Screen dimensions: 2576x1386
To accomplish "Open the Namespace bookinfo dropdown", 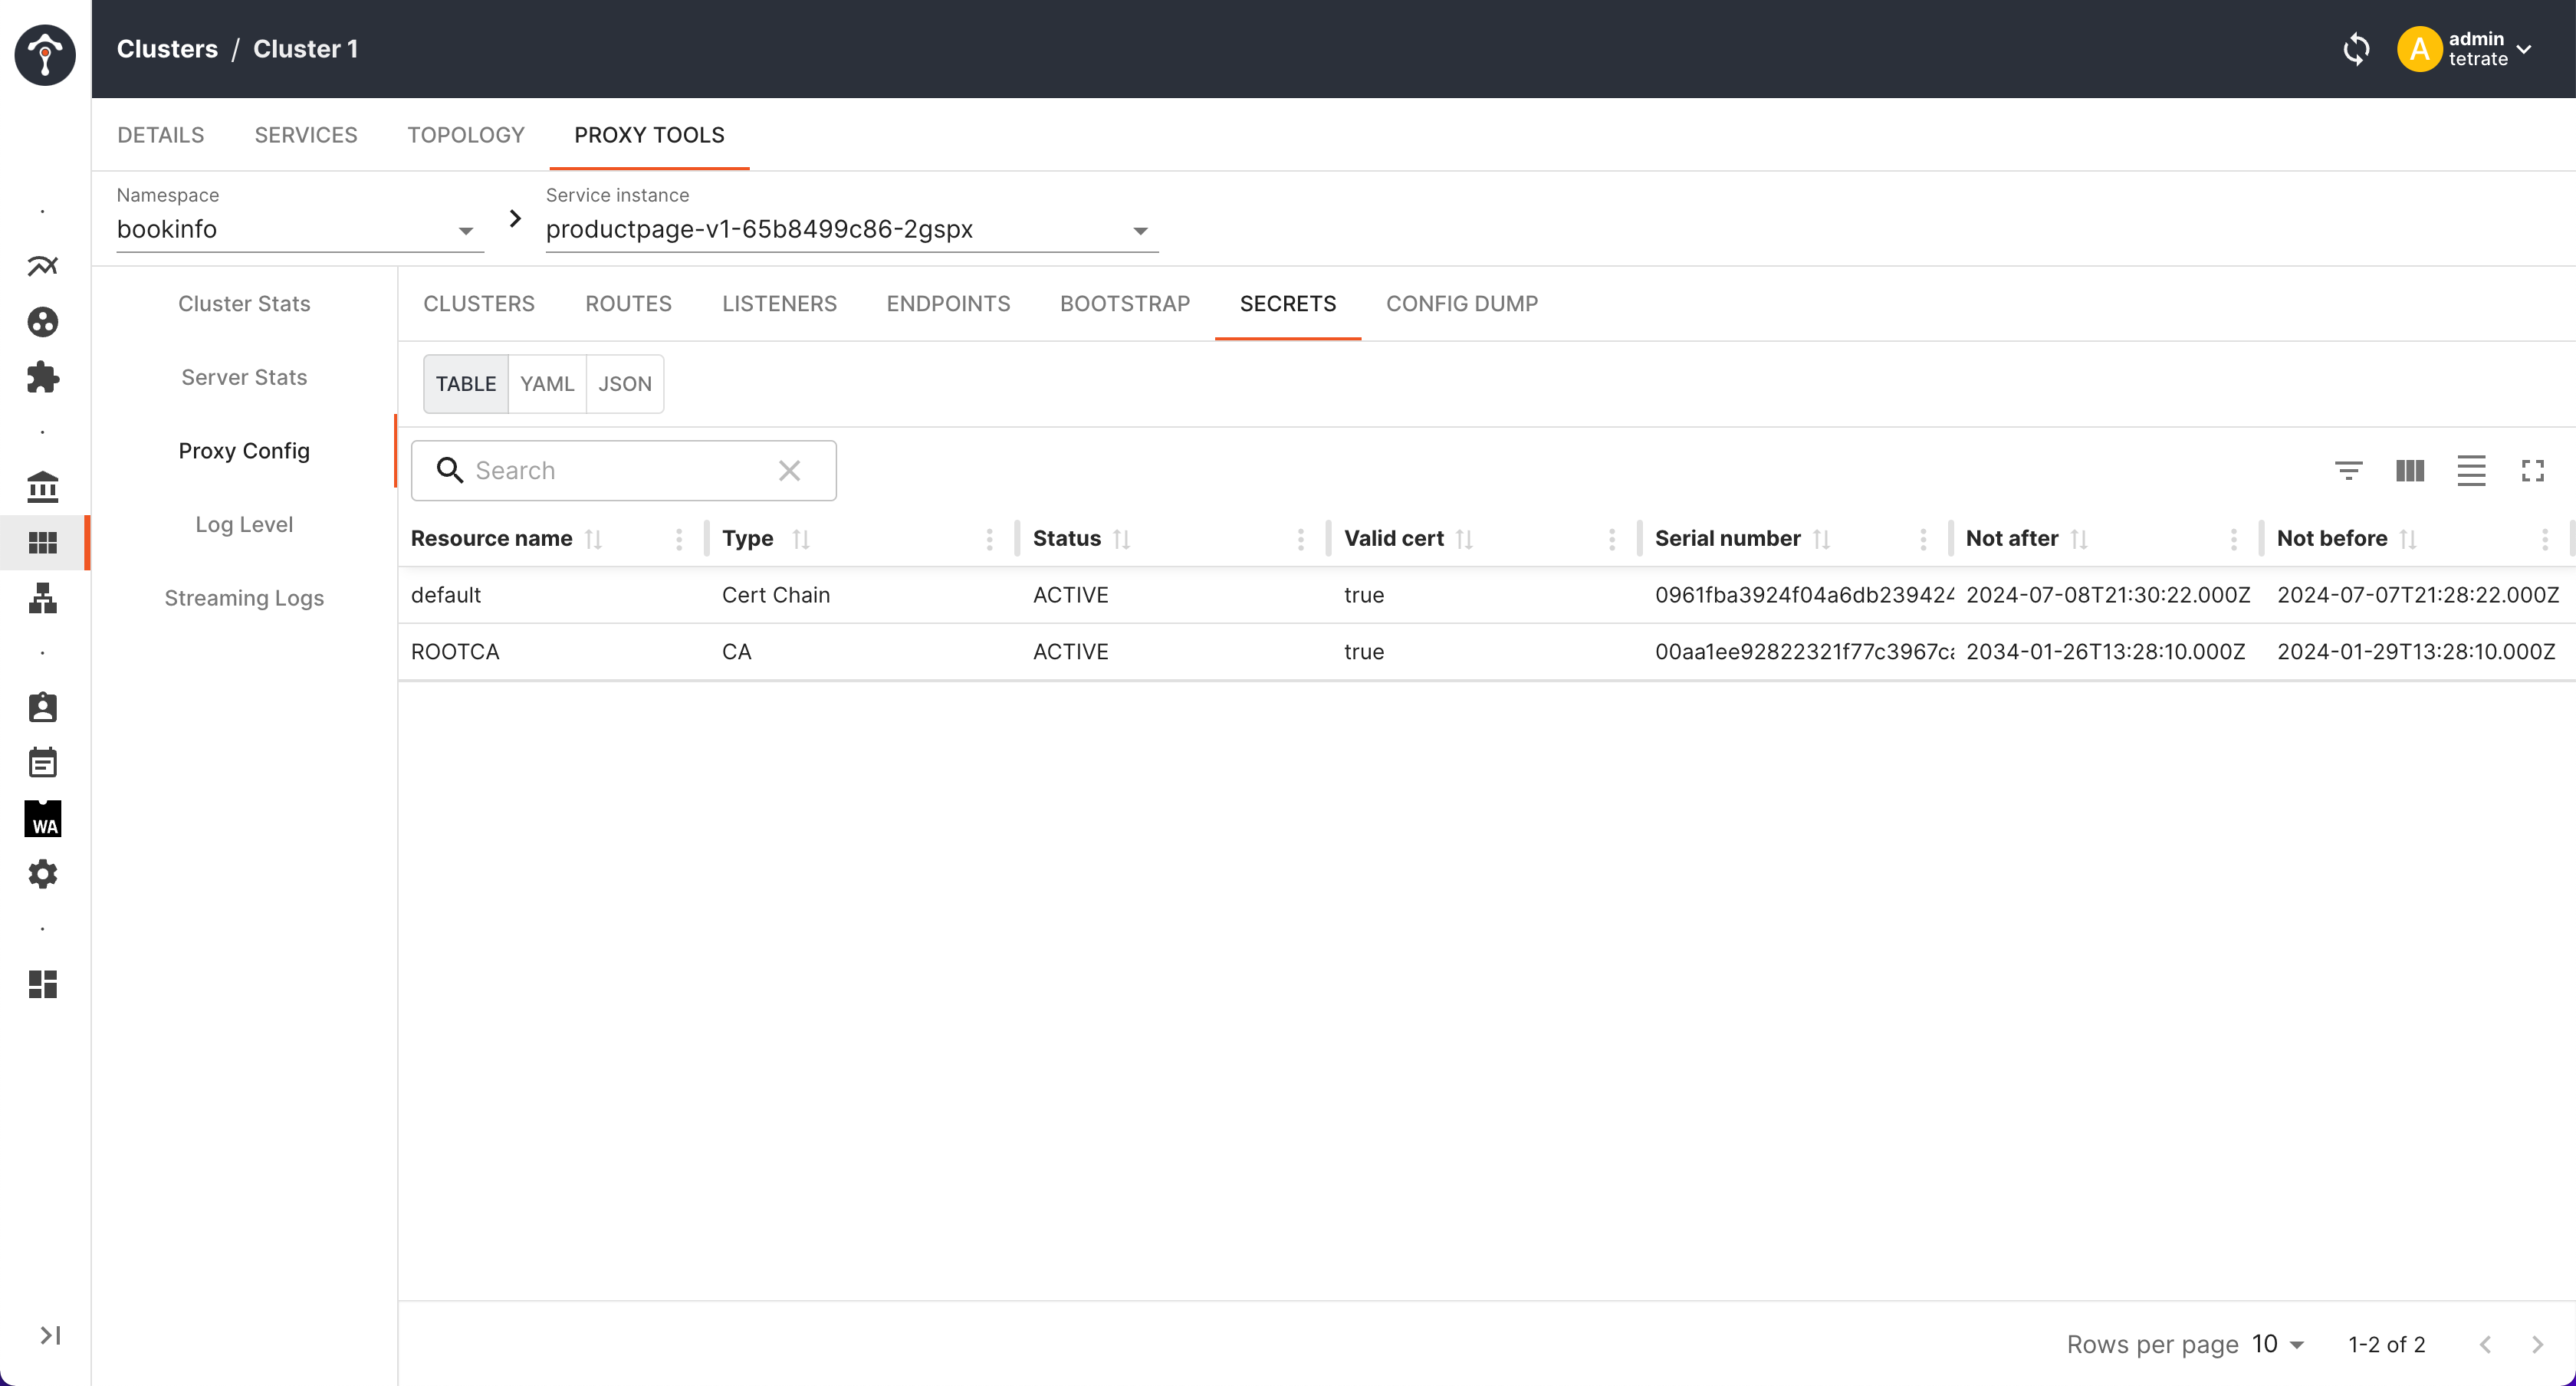I will tap(300, 230).
